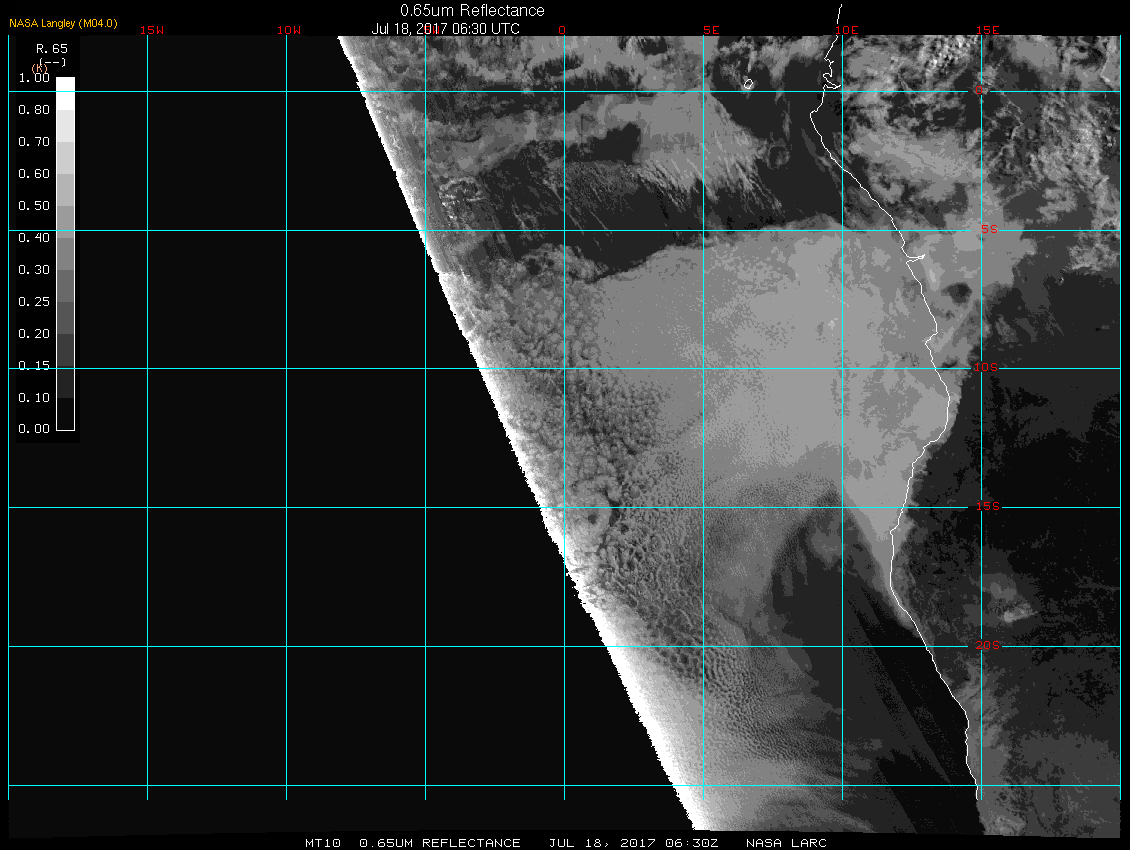Click the "0.30" color bar value
Screen dimensions: 1130x850
[x=34, y=270]
